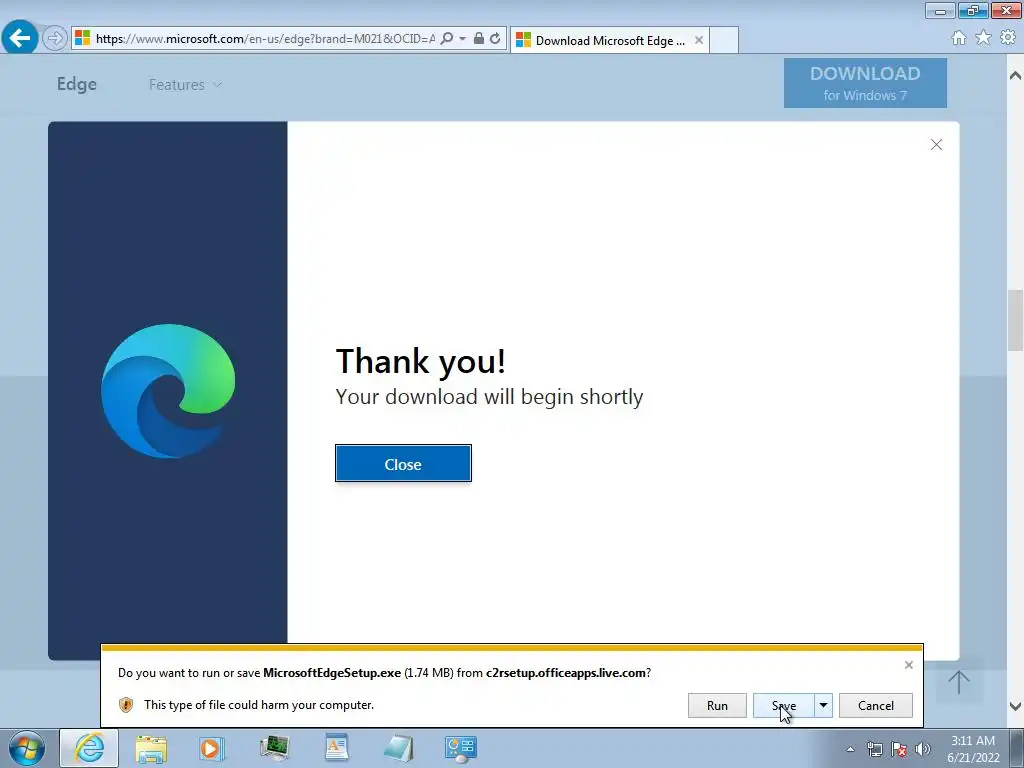Open the Save options dropdown arrow

[824, 705]
